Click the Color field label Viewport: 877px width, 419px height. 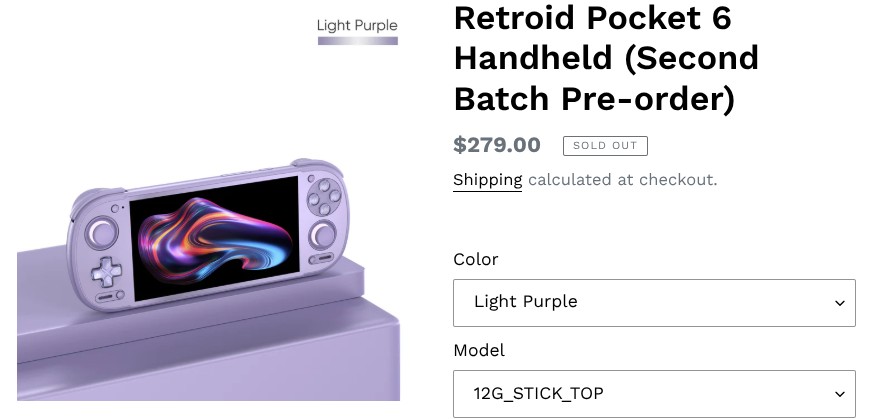475,259
